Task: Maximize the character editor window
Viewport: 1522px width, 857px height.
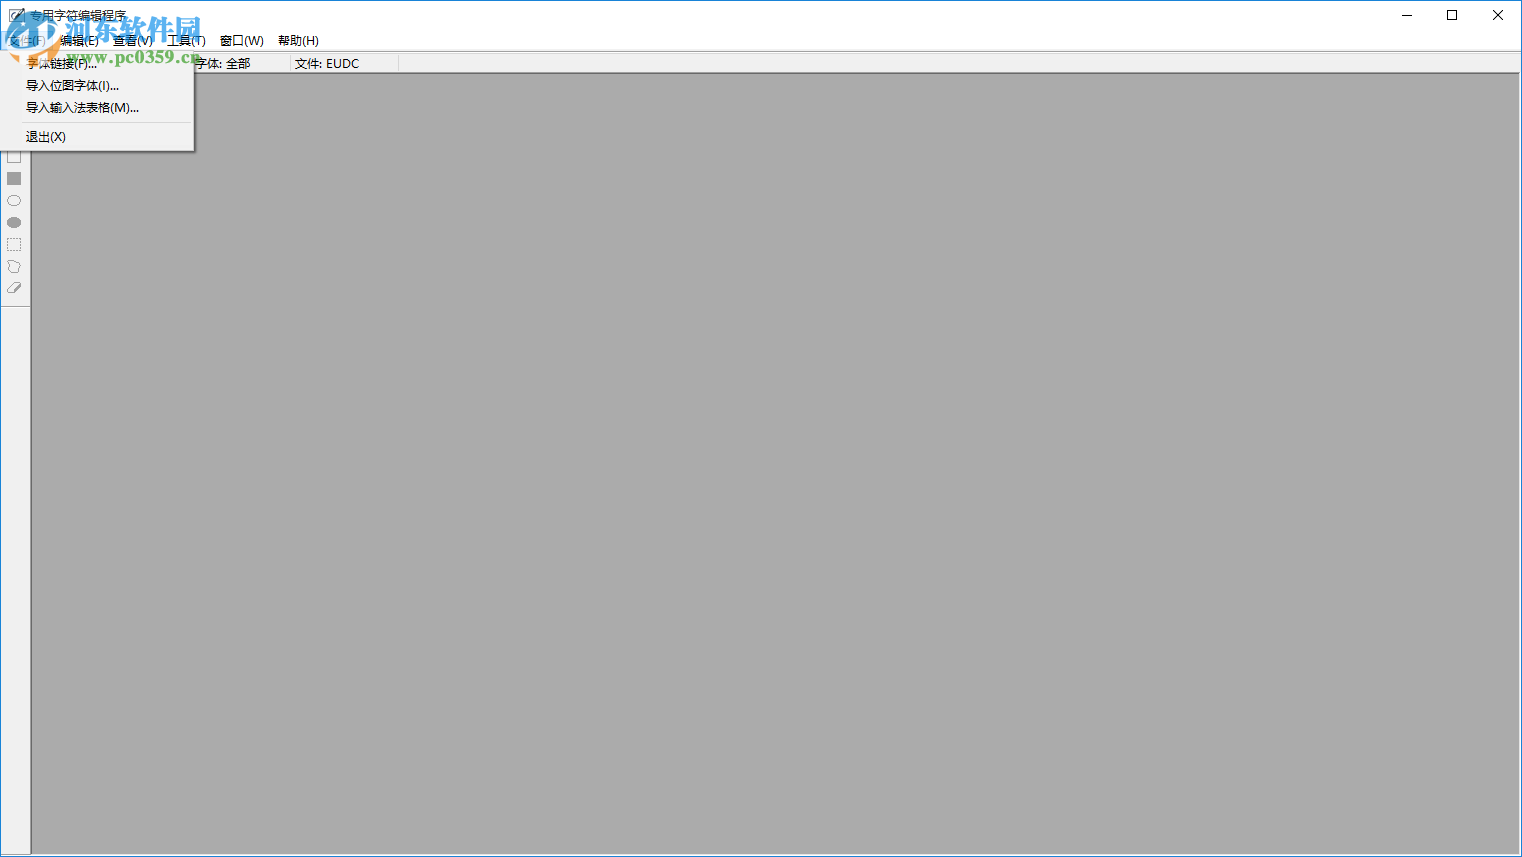Action: coord(1452,15)
